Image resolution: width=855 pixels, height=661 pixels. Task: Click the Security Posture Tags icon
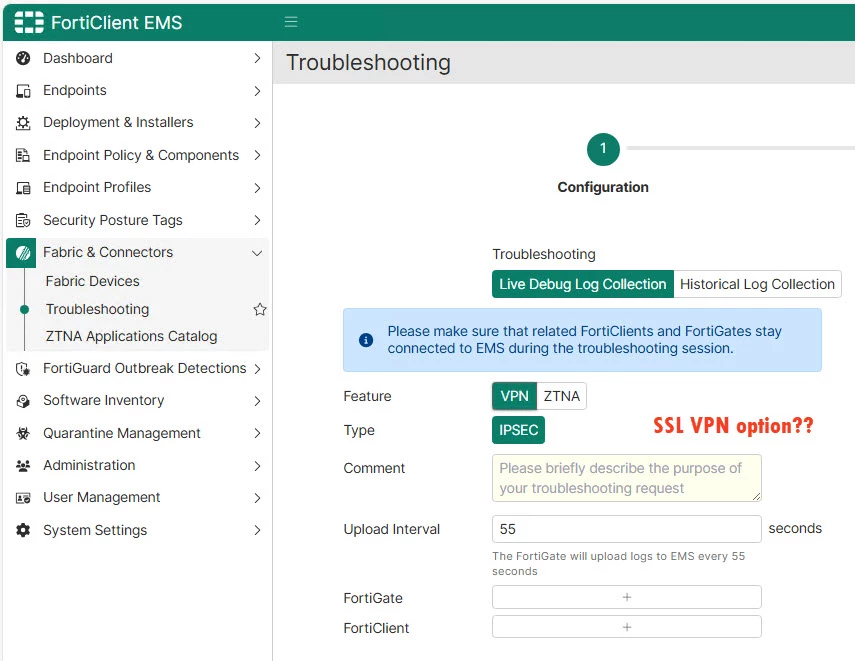[23, 220]
